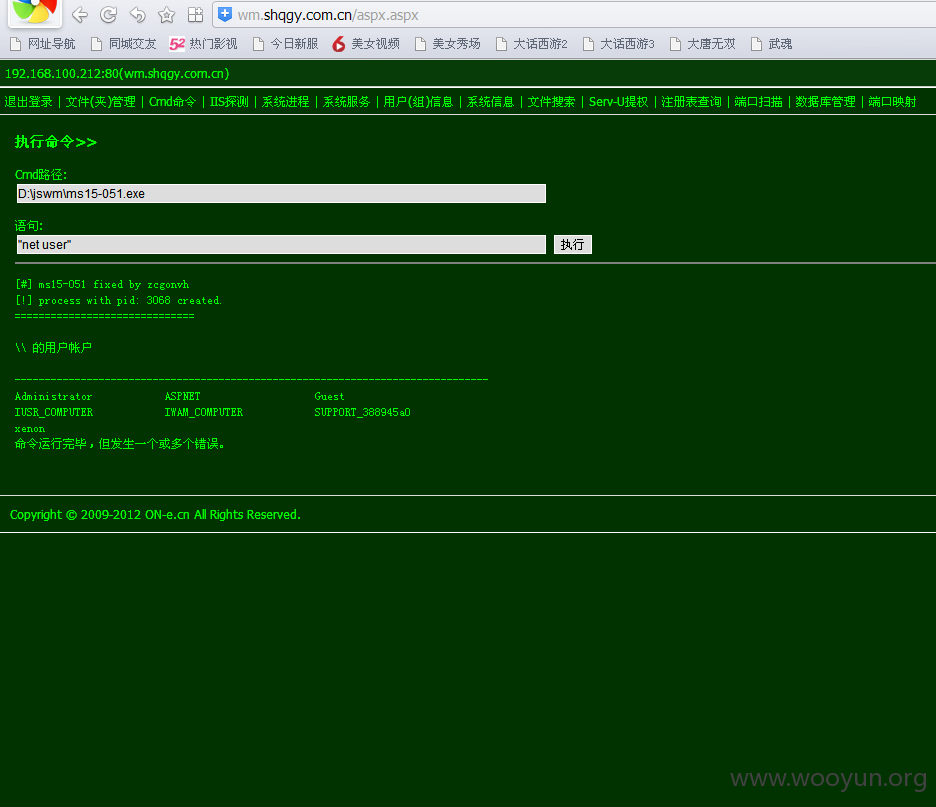Open the 网址导航 bookmark
This screenshot has width=936, height=807.
(x=43, y=44)
